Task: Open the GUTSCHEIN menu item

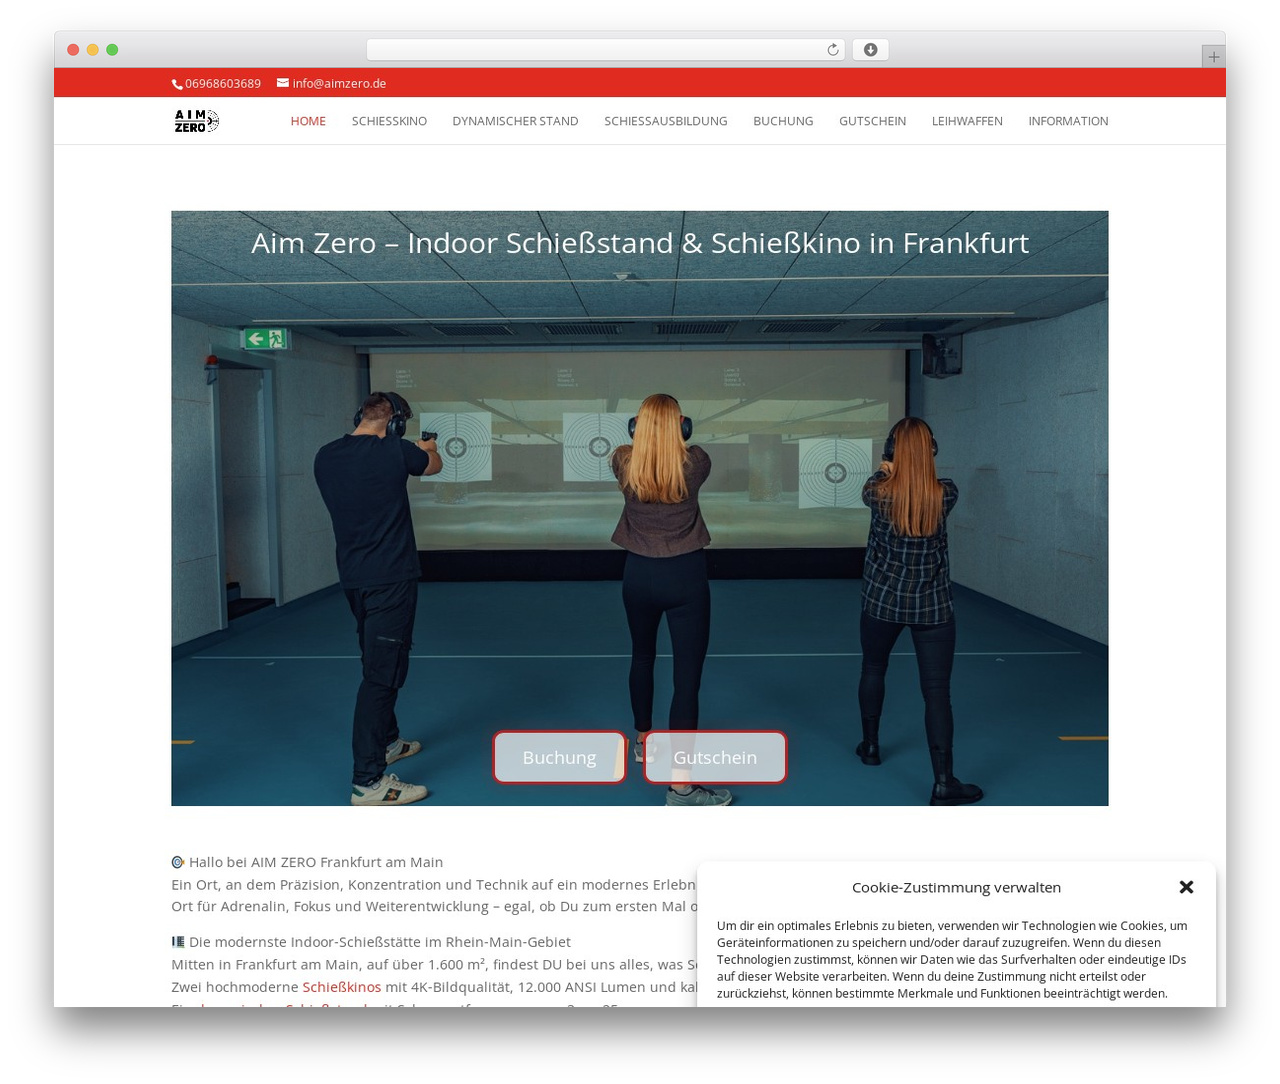Action: (872, 121)
